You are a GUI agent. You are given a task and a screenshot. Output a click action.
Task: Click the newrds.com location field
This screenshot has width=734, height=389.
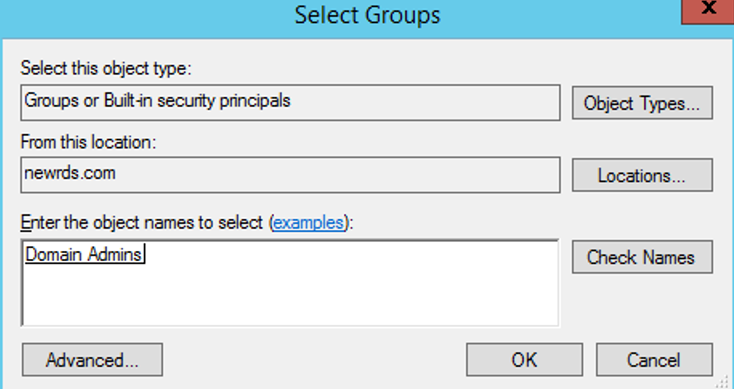290,175
